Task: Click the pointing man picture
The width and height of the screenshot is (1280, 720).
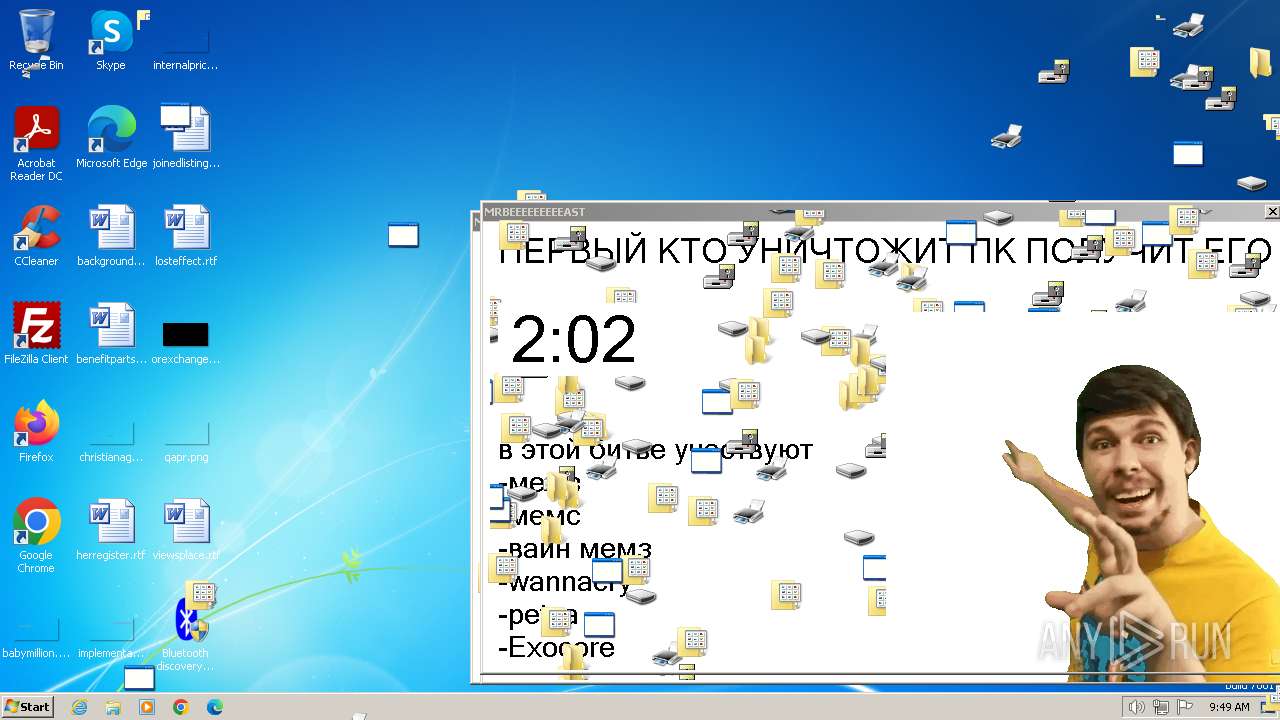Action: point(1140,523)
